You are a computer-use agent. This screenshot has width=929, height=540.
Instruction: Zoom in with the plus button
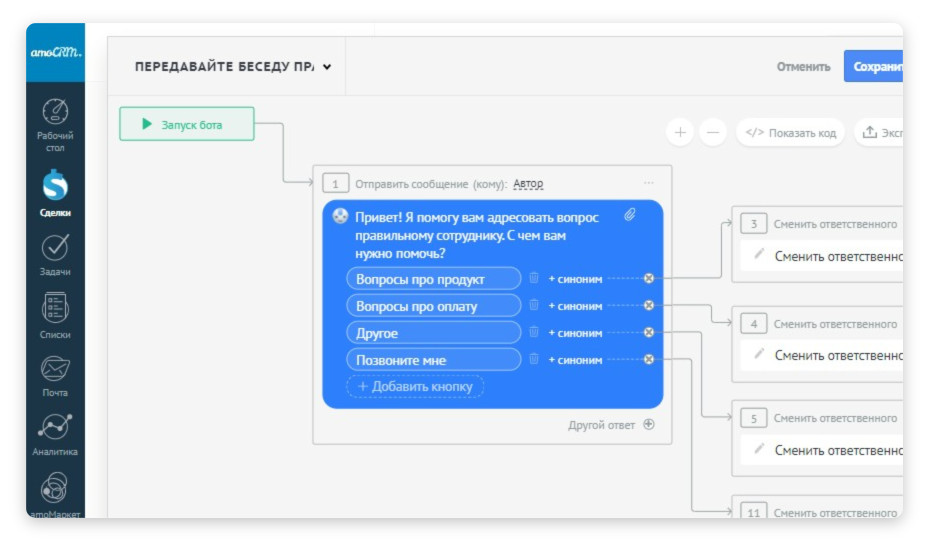[x=680, y=132]
